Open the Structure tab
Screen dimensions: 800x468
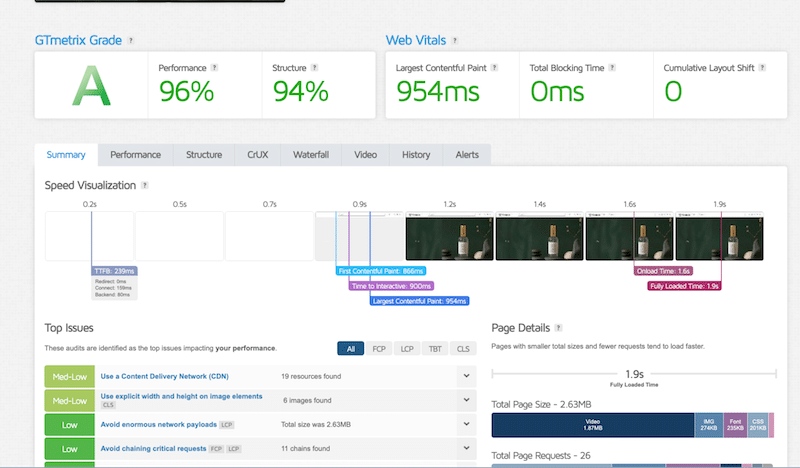click(x=204, y=155)
